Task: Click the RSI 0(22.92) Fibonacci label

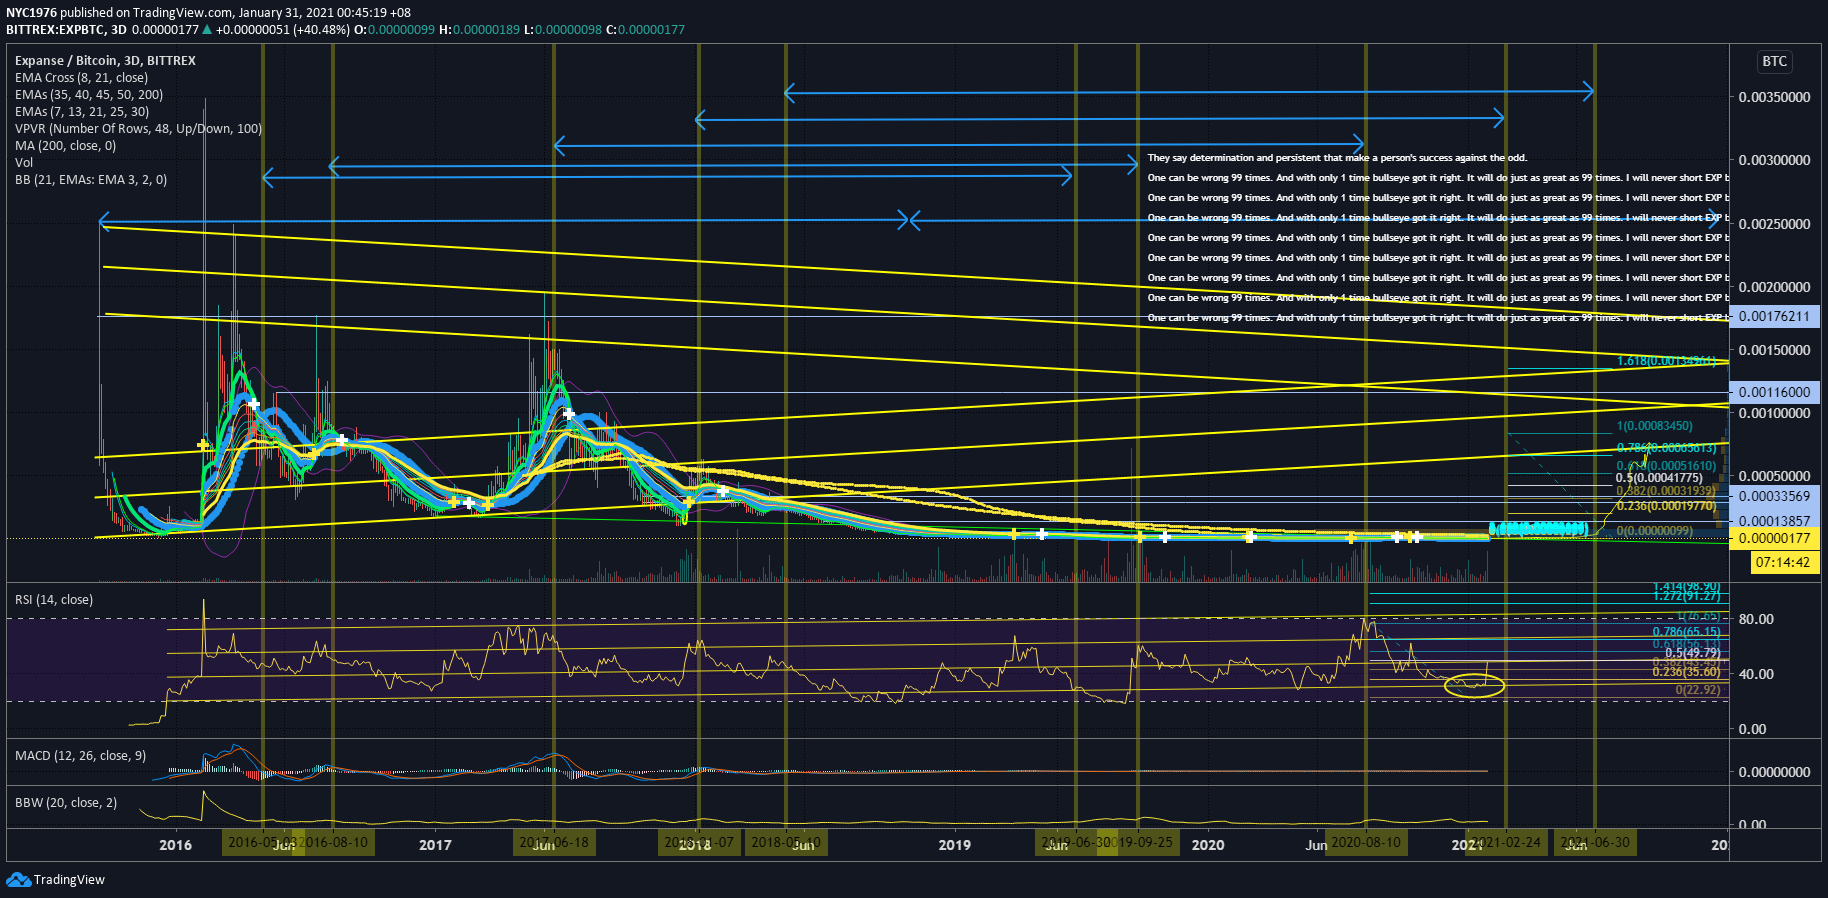Action: pos(1698,690)
